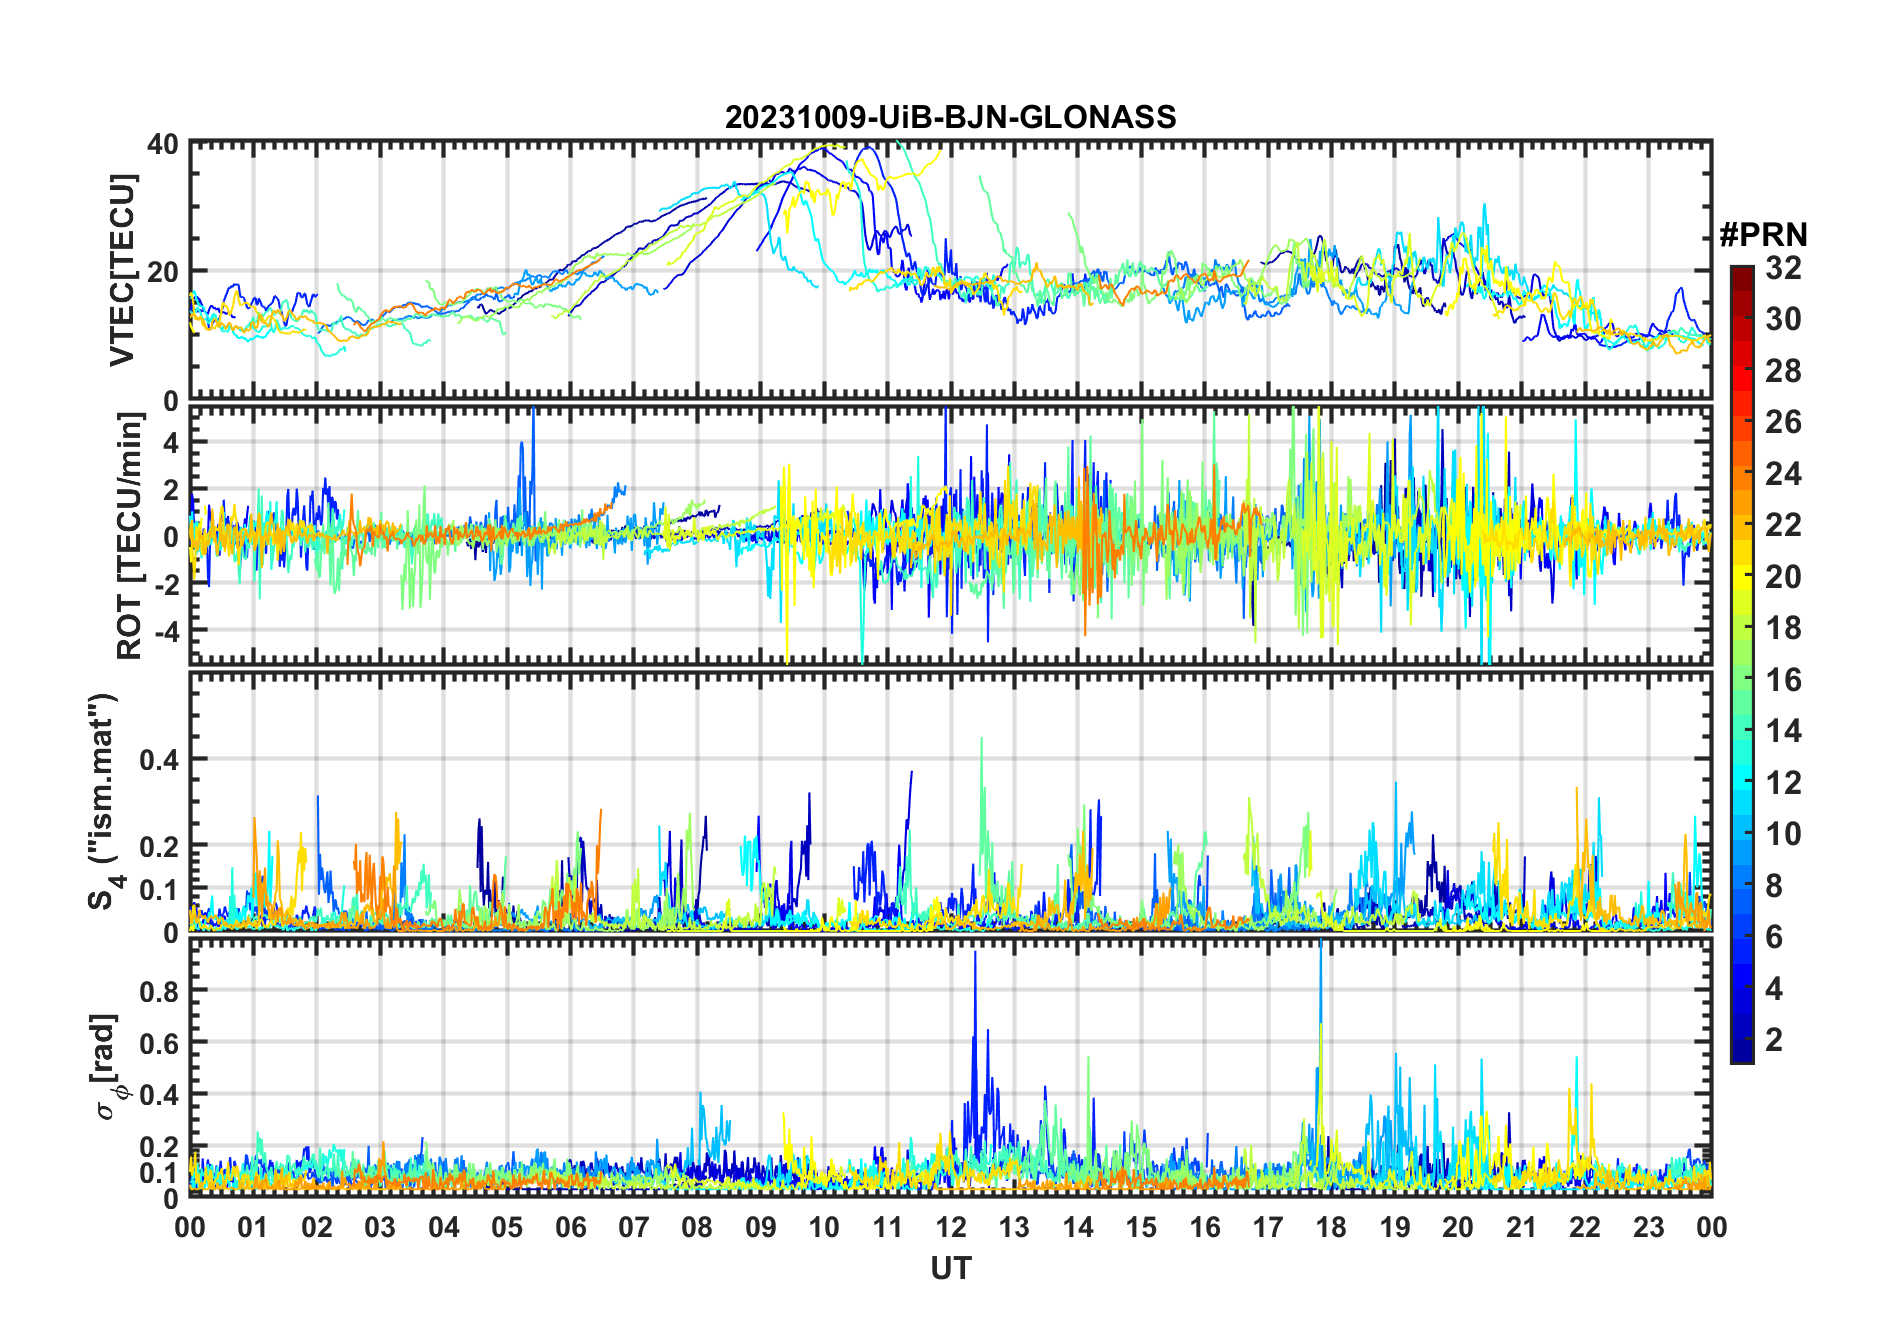Click colorbar tick label 4
The width and height of the screenshot is (1902, 1330).
[x=1774, y=989]
